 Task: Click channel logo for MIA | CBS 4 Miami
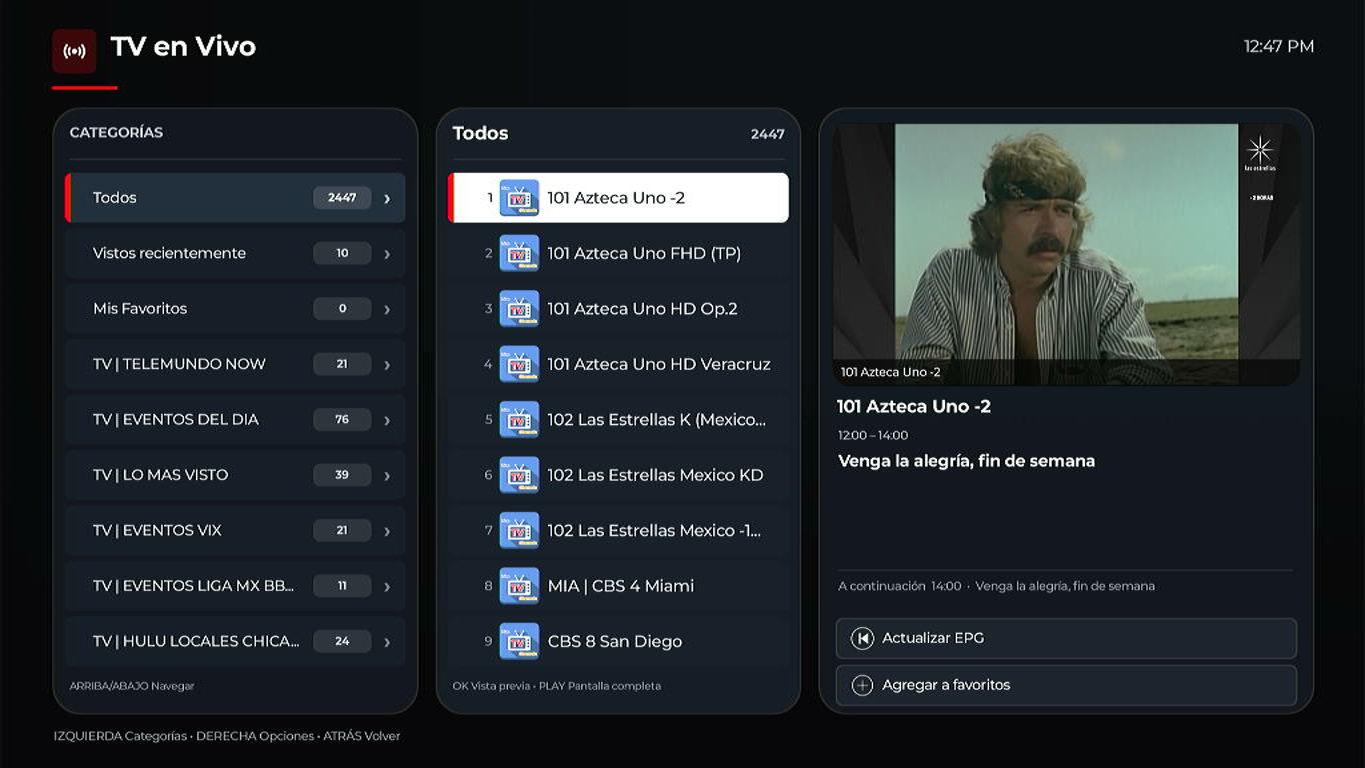[x=519, y=586]
